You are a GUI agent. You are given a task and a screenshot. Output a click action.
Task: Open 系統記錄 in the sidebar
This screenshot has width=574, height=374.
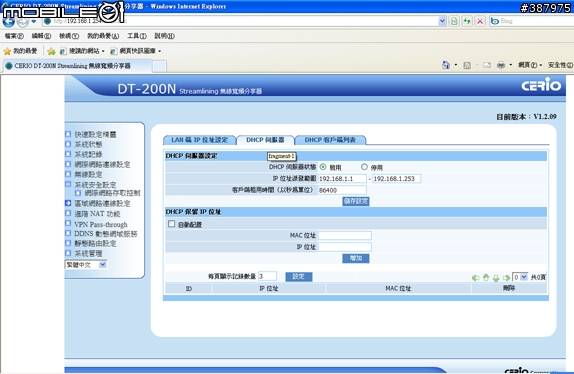(88, 154)
